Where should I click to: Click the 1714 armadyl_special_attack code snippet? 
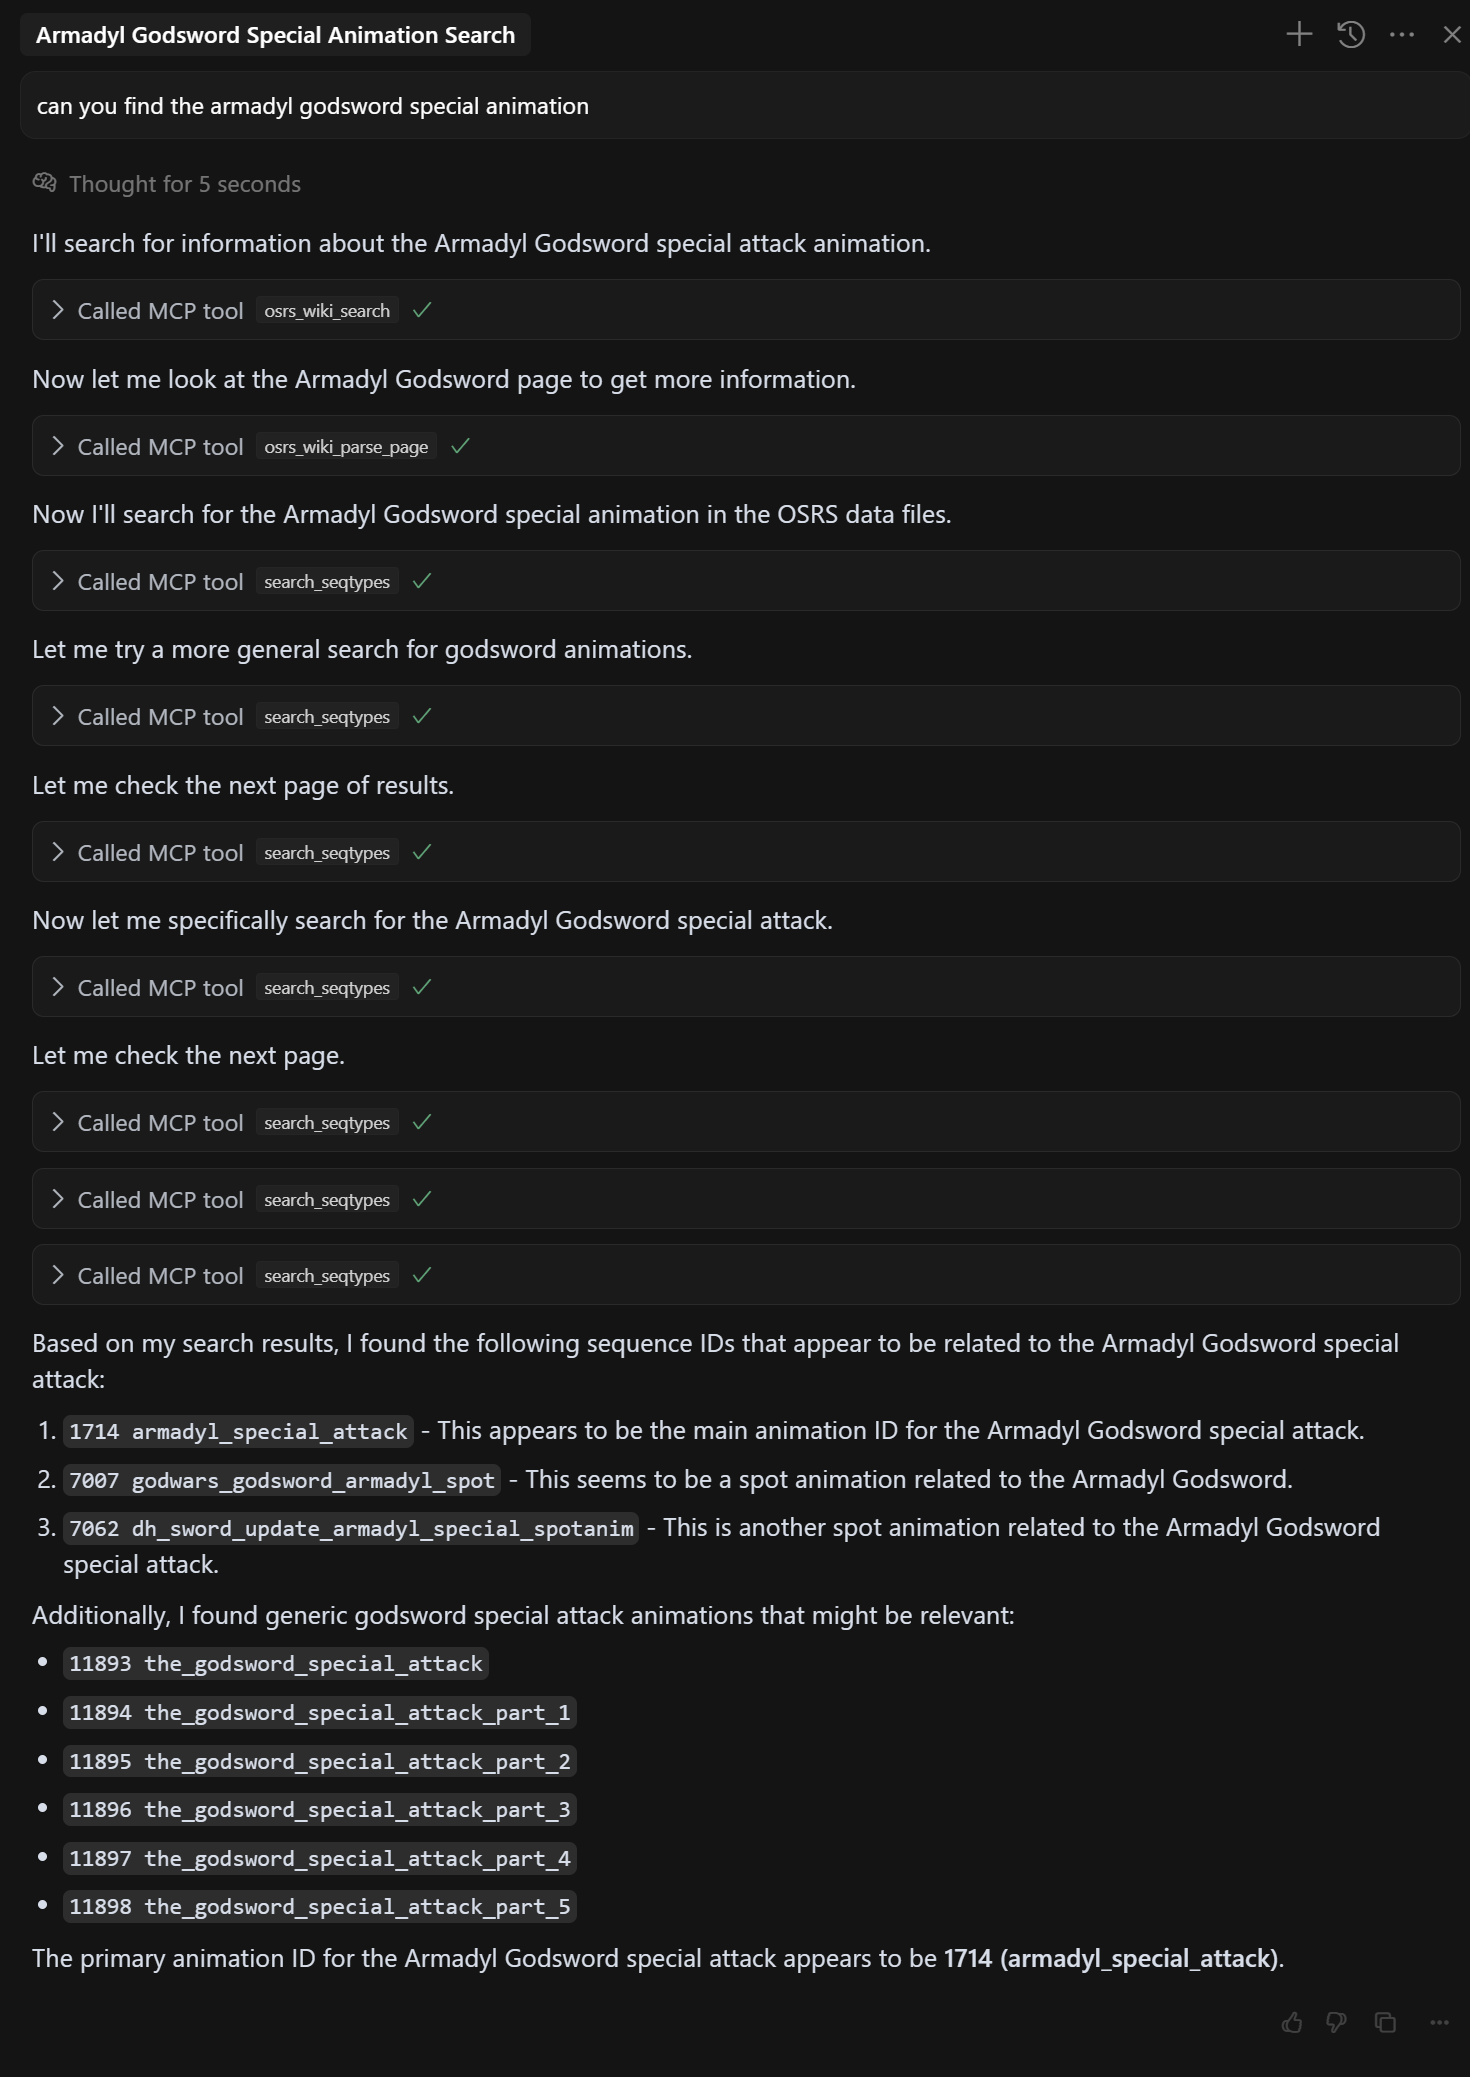pyautogui.click(x=238, y=1431)
